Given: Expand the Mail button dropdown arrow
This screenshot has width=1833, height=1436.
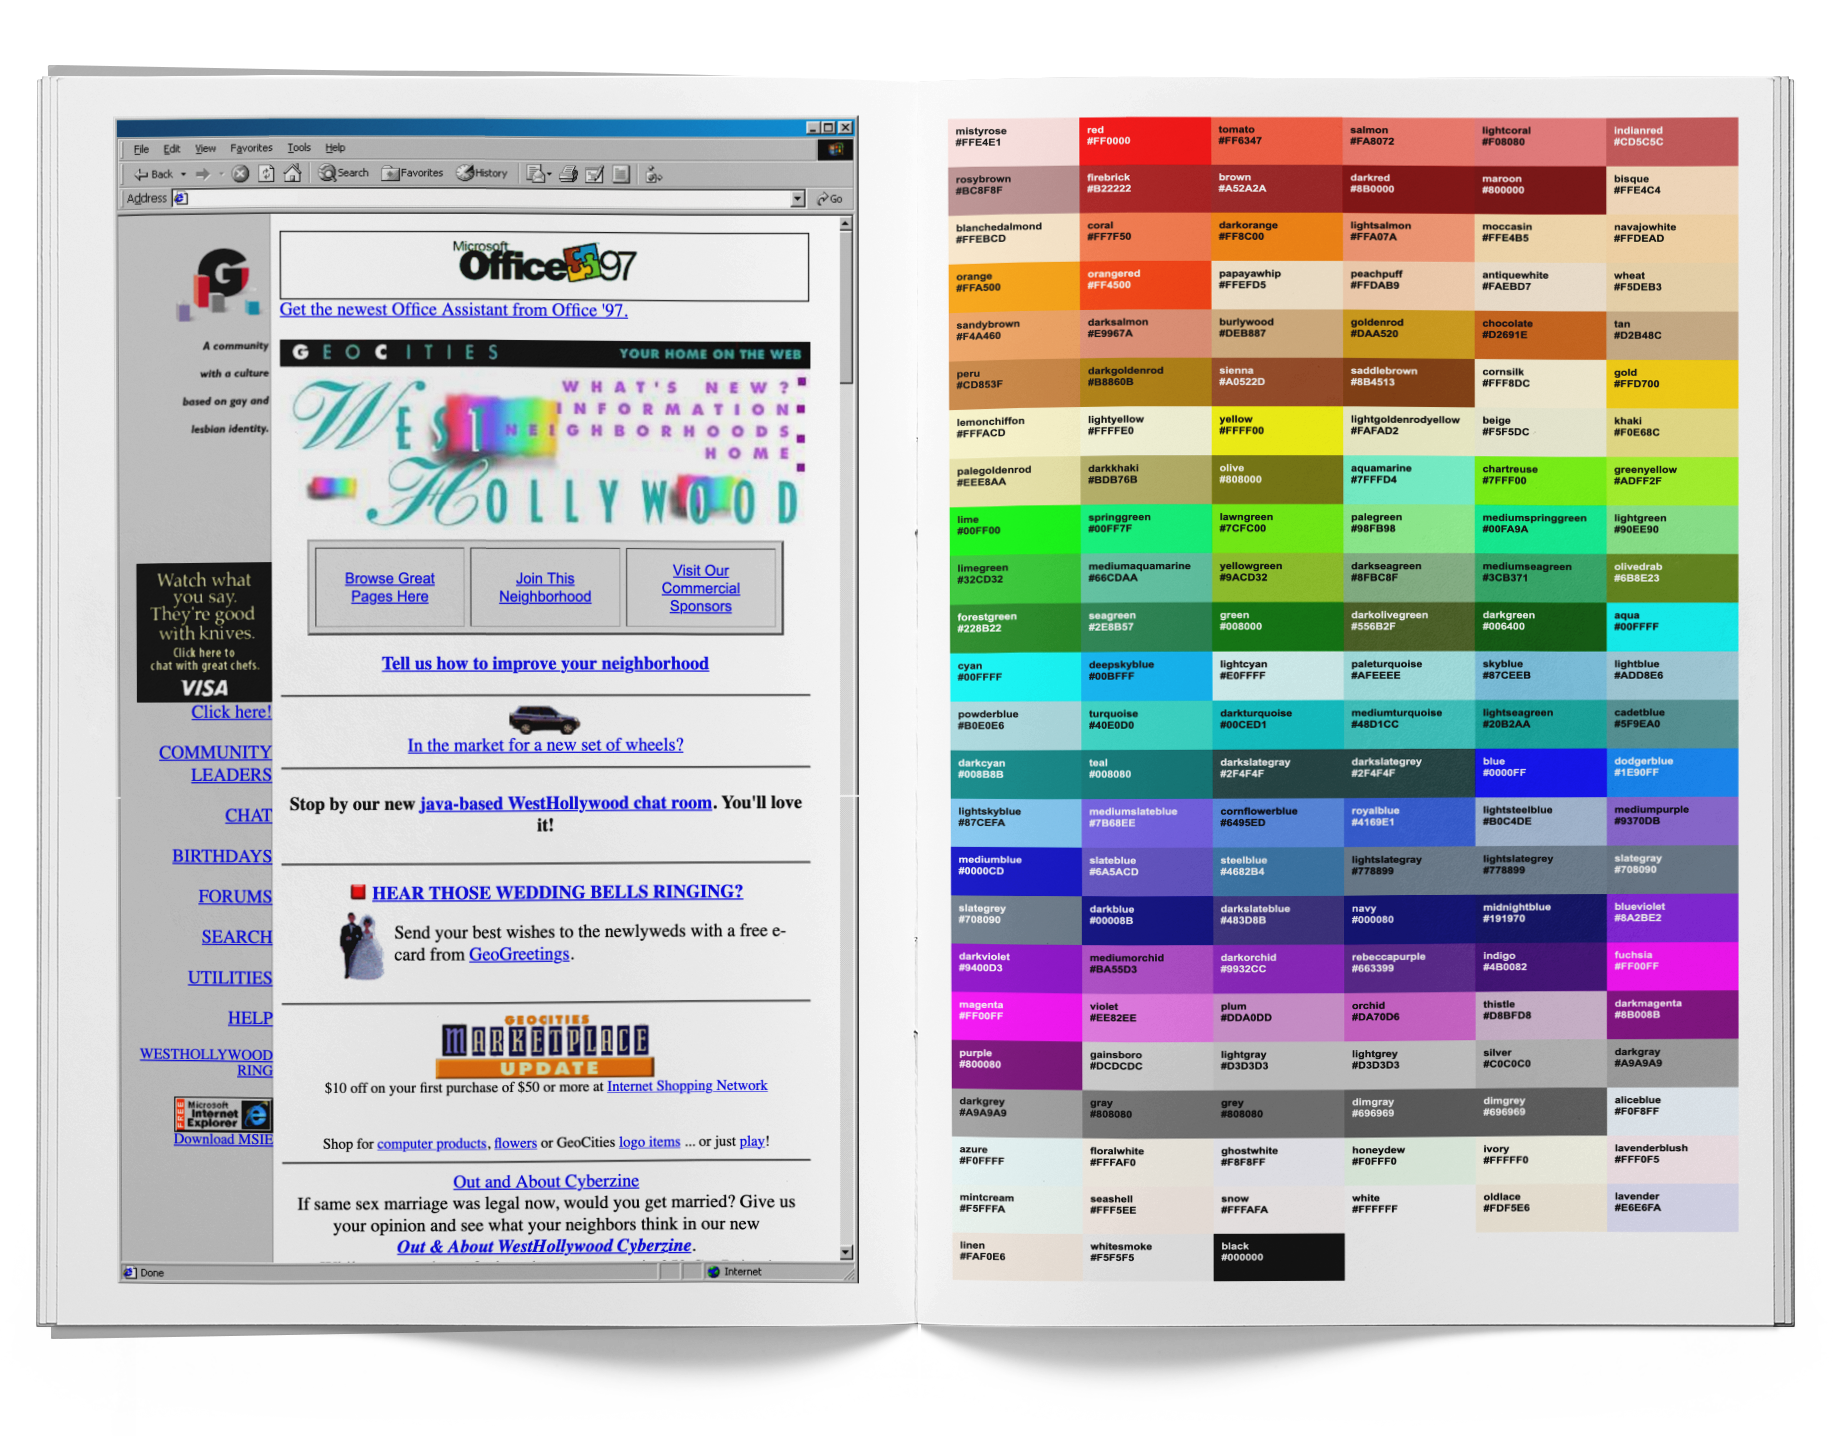Looking at the screenshot, I should [x=548, y=175].
